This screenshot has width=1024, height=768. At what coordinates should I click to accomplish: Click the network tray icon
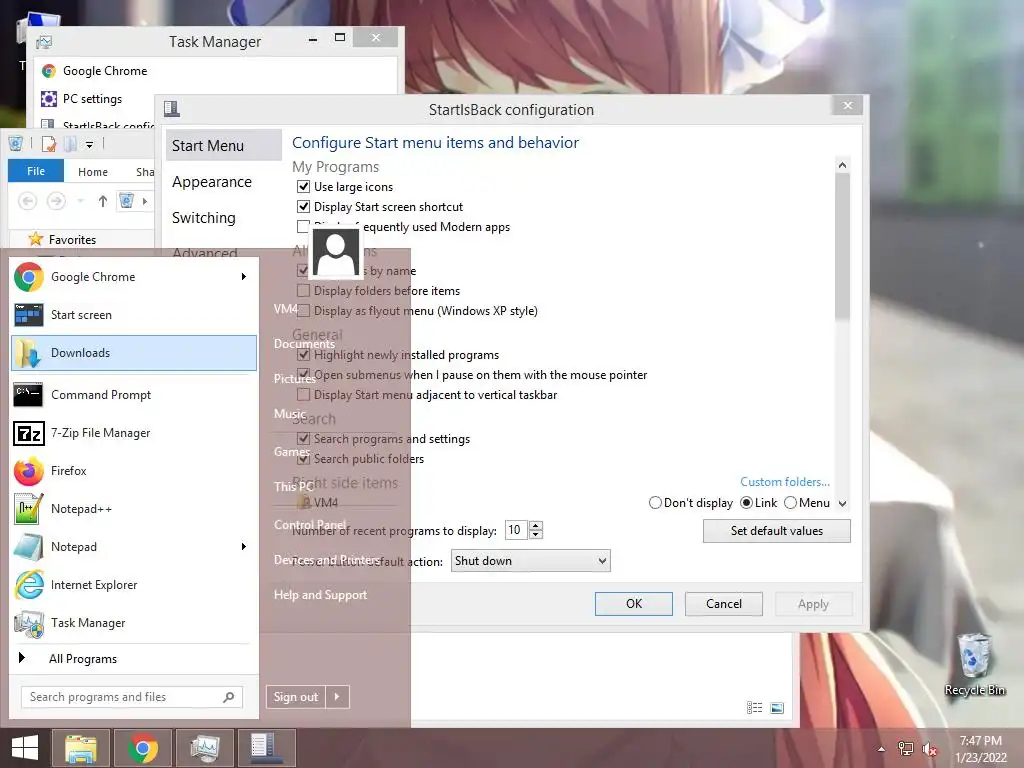point(906,749)
